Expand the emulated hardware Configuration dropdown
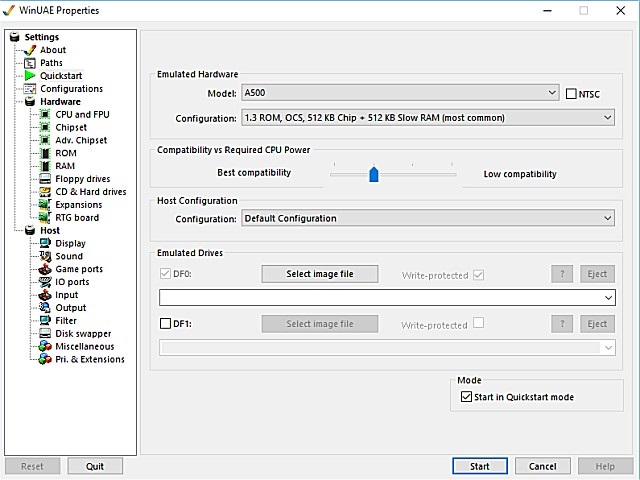The height and width of the screenshot is (480, 640). (x=428, y=118)
